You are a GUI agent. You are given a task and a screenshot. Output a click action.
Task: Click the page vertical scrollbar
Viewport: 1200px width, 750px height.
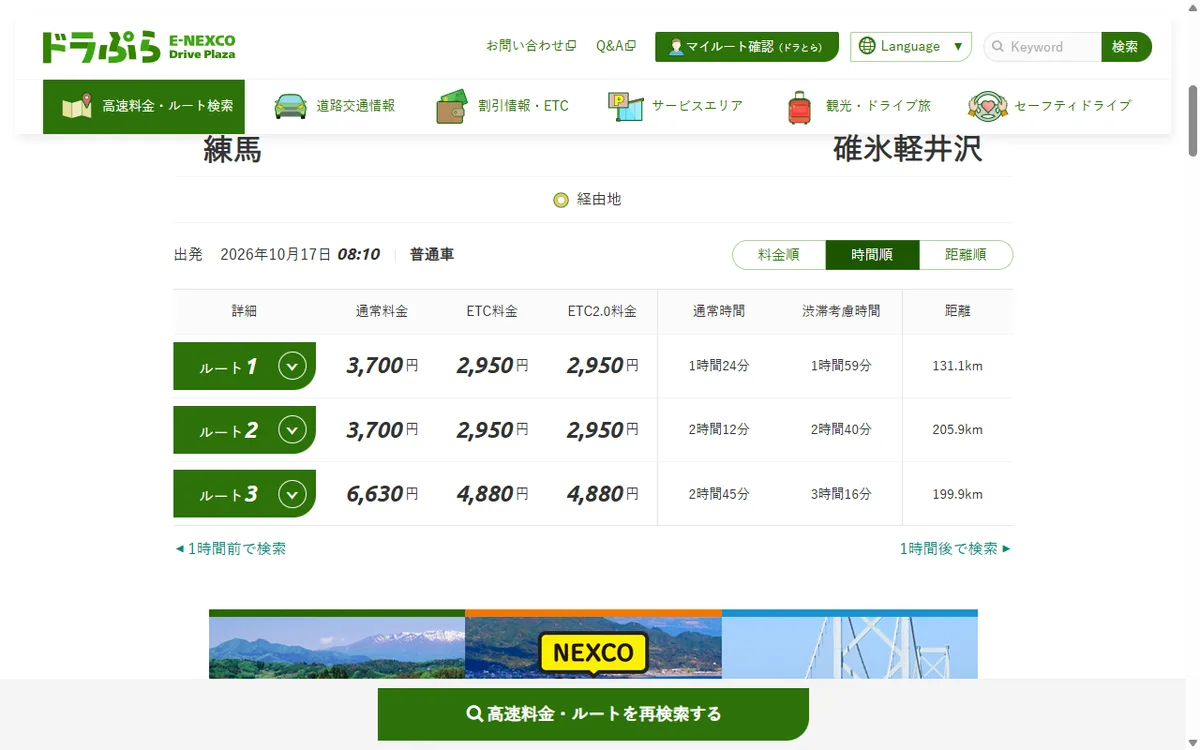1193,120
